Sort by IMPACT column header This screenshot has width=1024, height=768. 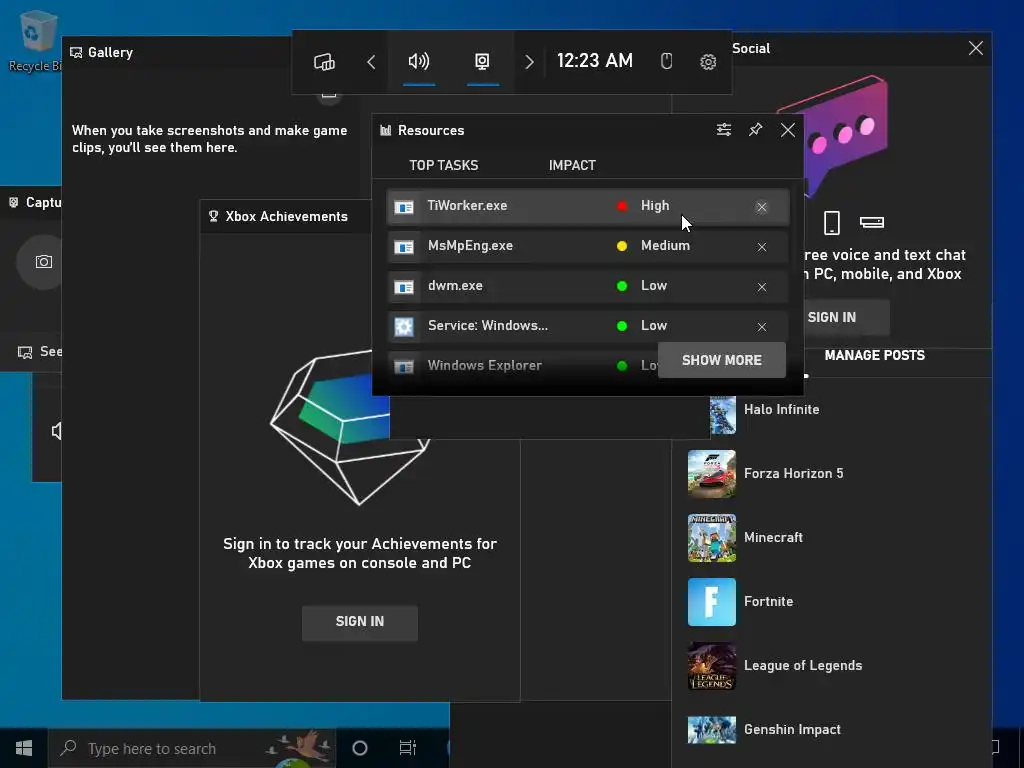572,165
